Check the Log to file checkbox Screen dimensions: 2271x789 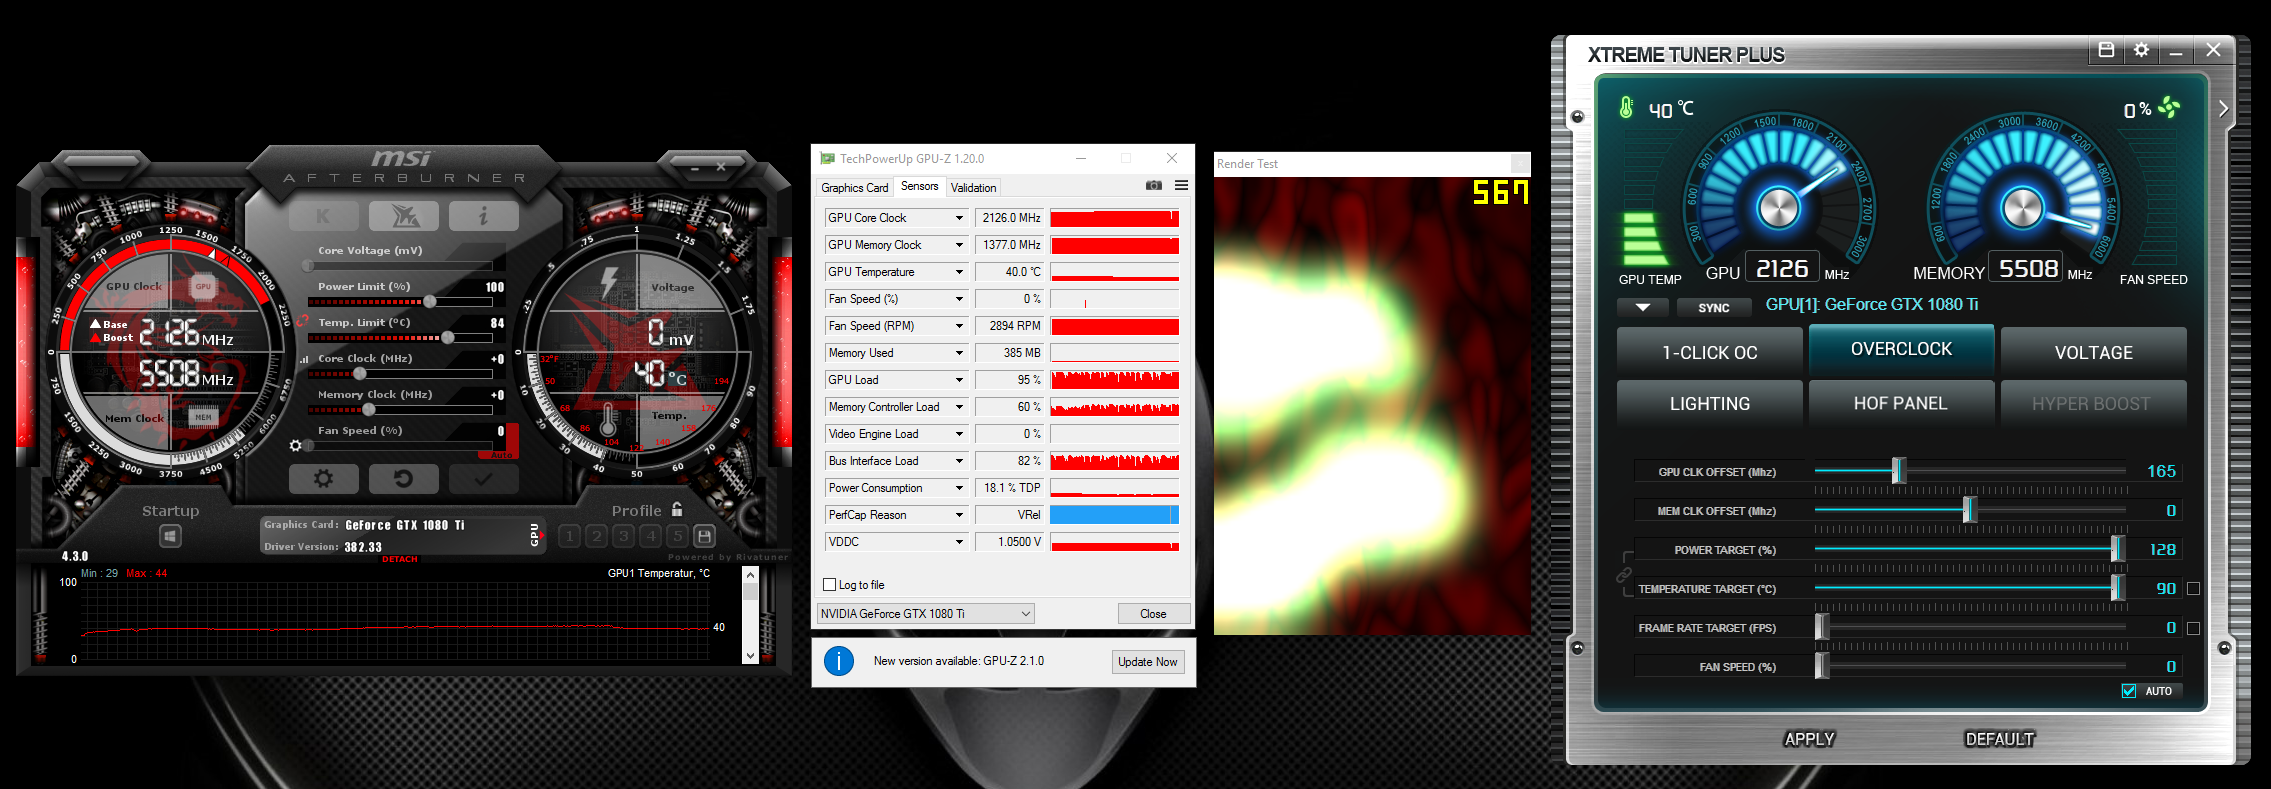(829, 585)
